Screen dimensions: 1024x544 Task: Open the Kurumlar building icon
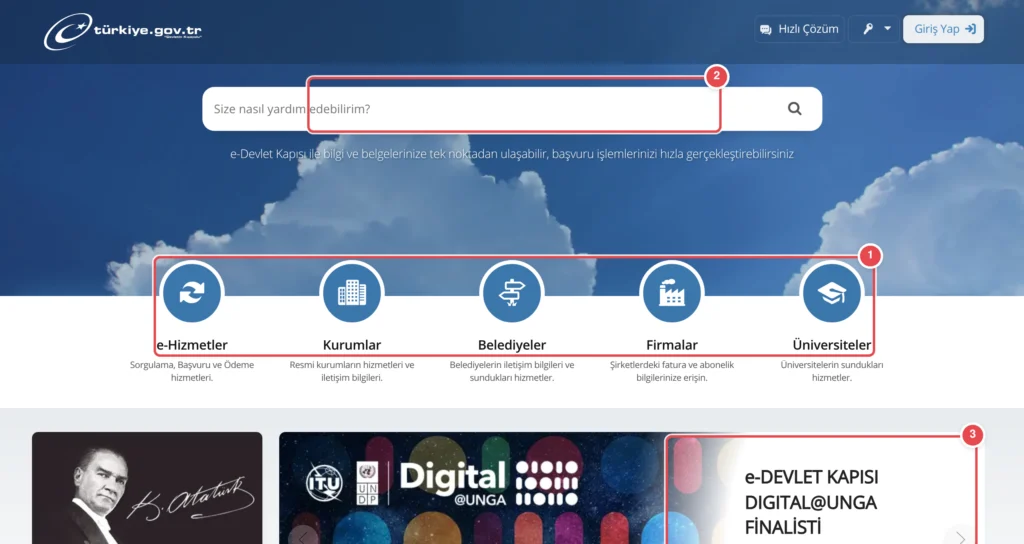(352, 292)
